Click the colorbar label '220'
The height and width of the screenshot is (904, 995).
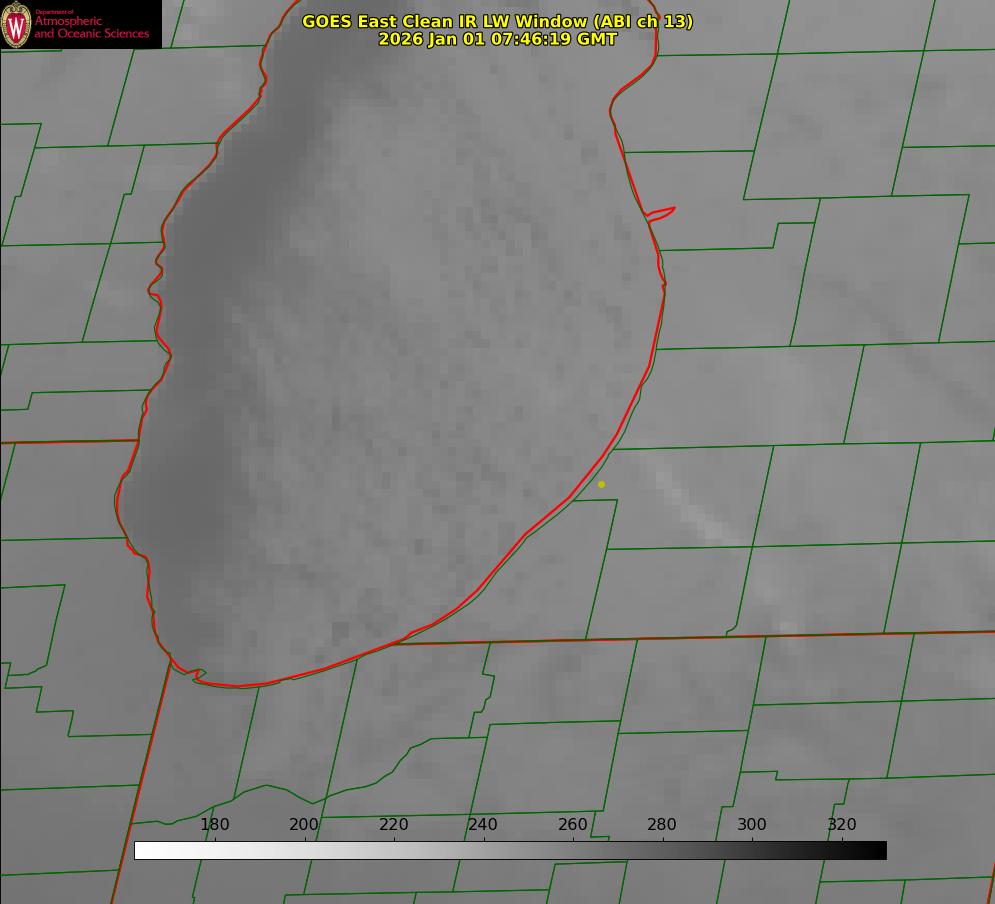(393, 824)
